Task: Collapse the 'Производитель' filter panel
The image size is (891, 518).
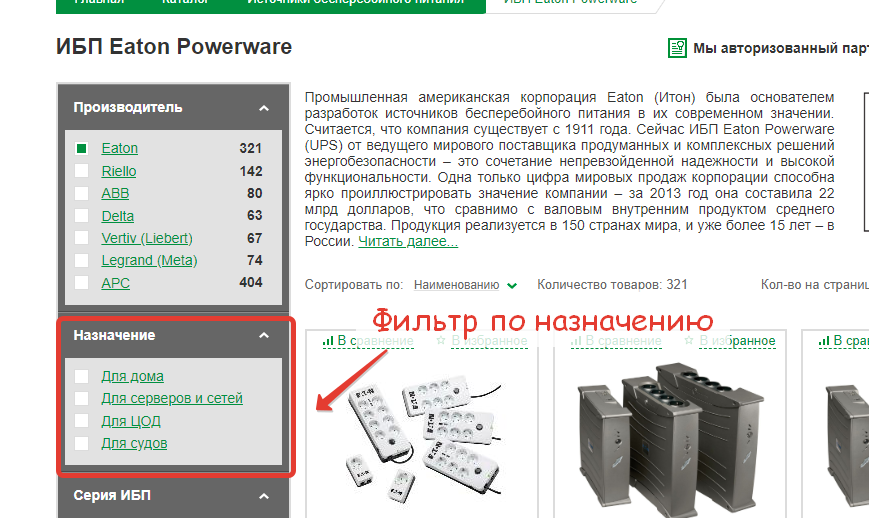Action: pyautogui.click(x=264, y=108)
